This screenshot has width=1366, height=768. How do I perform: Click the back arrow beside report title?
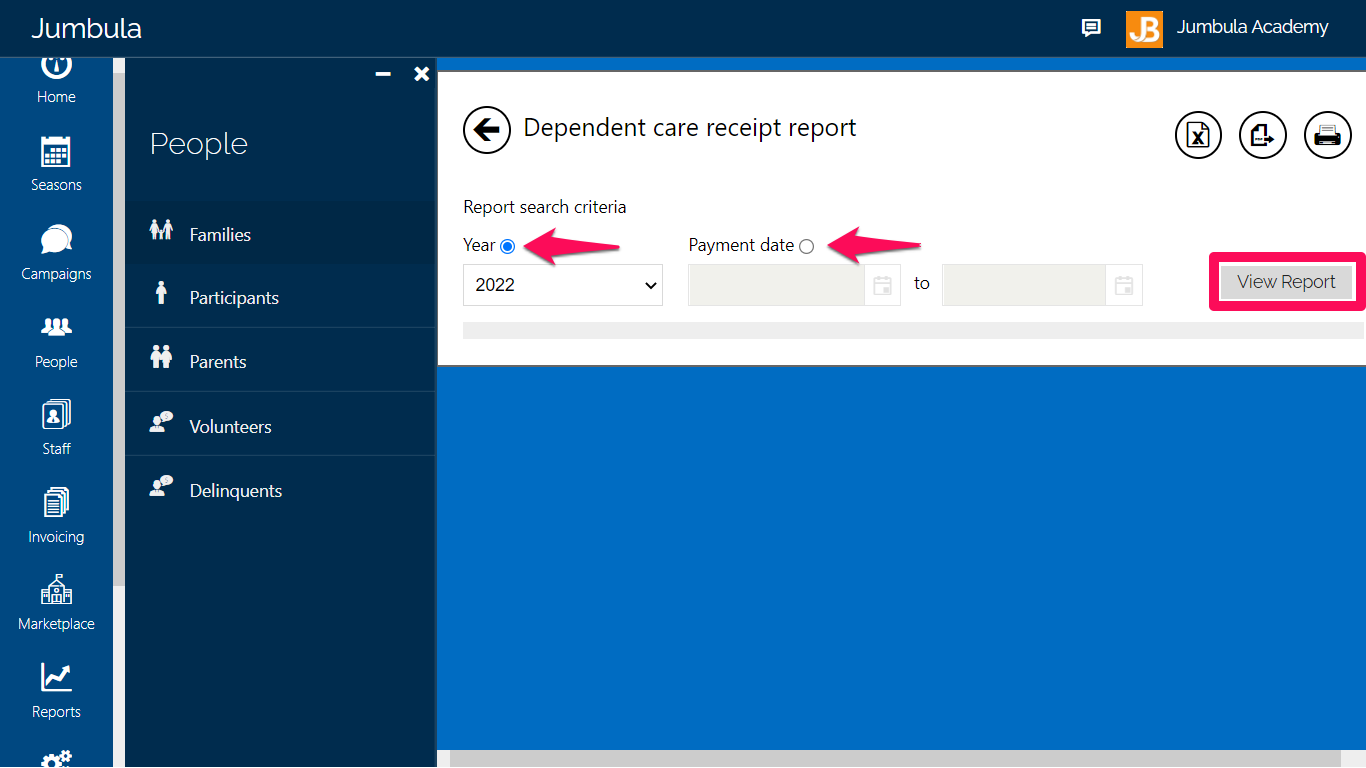487,129
